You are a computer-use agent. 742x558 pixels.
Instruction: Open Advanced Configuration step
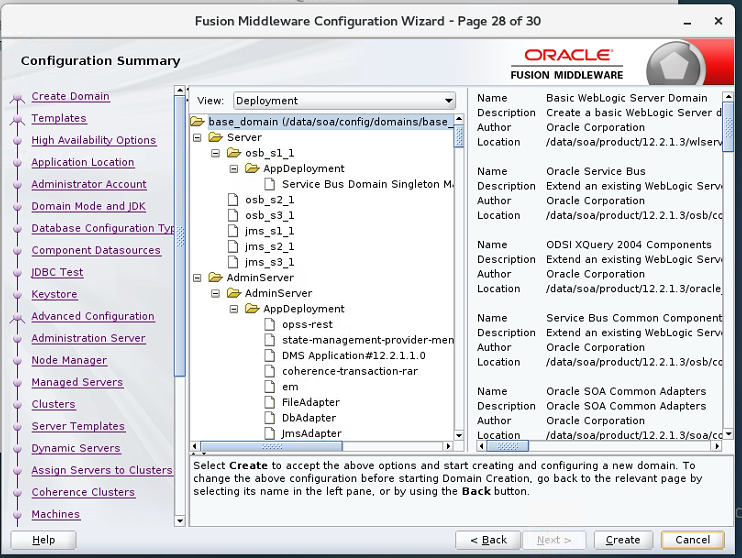pyautogui.click(x=93, y=316)
